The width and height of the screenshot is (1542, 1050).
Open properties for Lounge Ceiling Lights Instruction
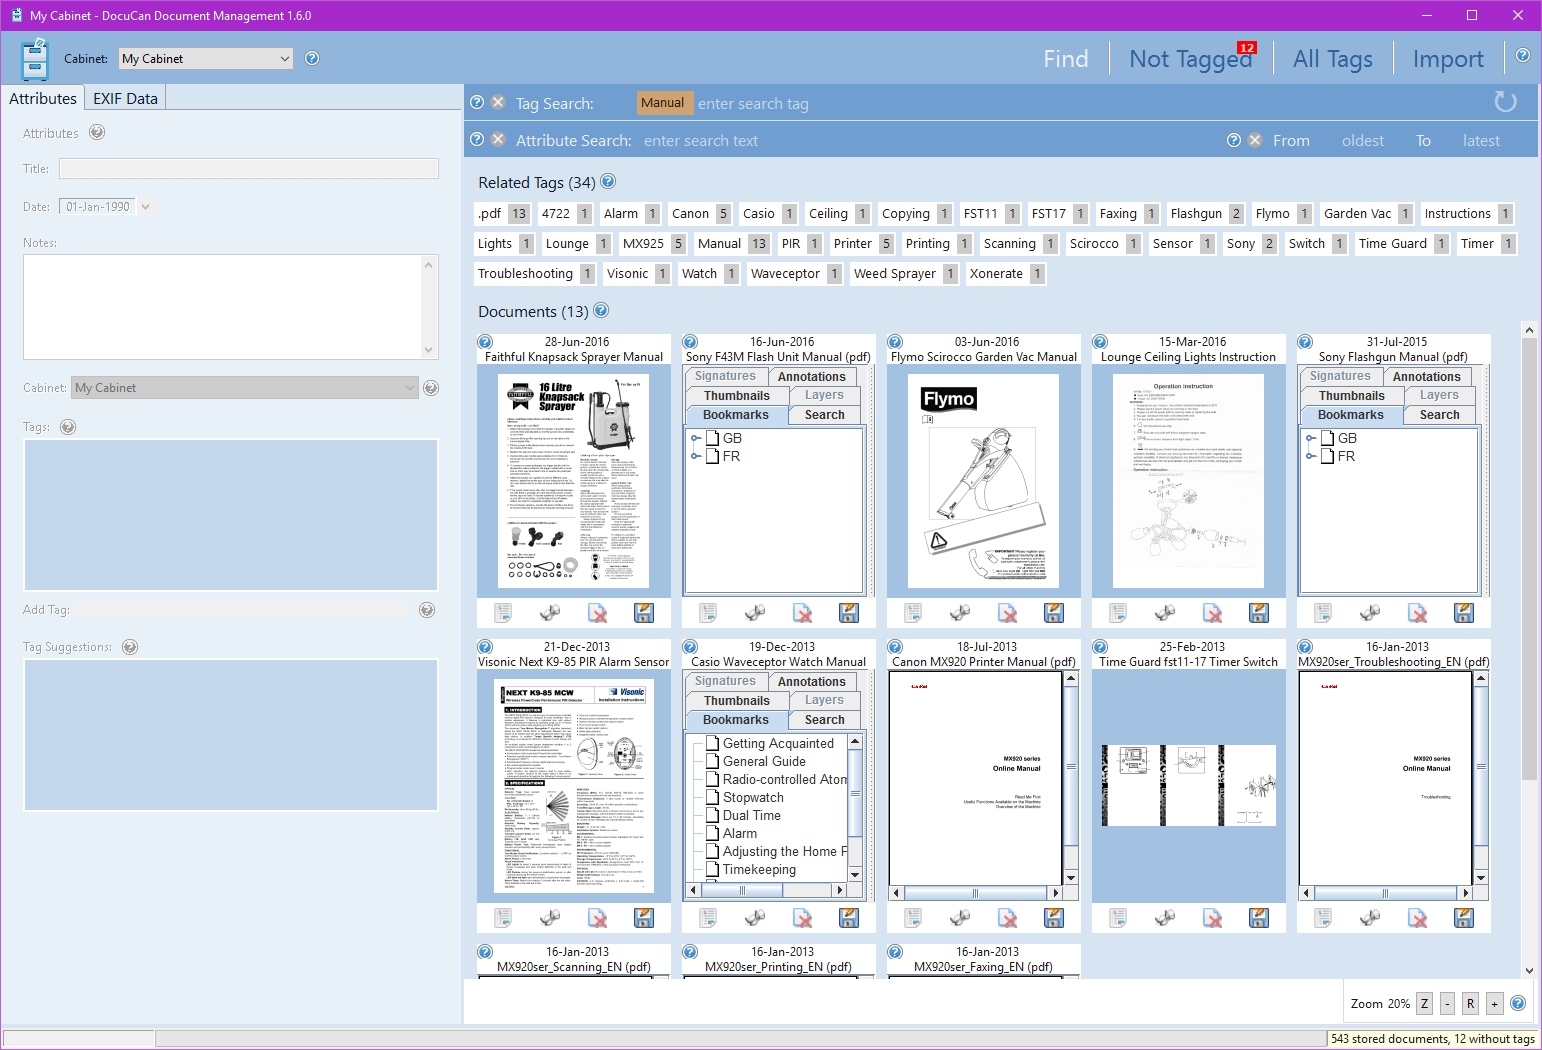click(x=1118, y=612)
